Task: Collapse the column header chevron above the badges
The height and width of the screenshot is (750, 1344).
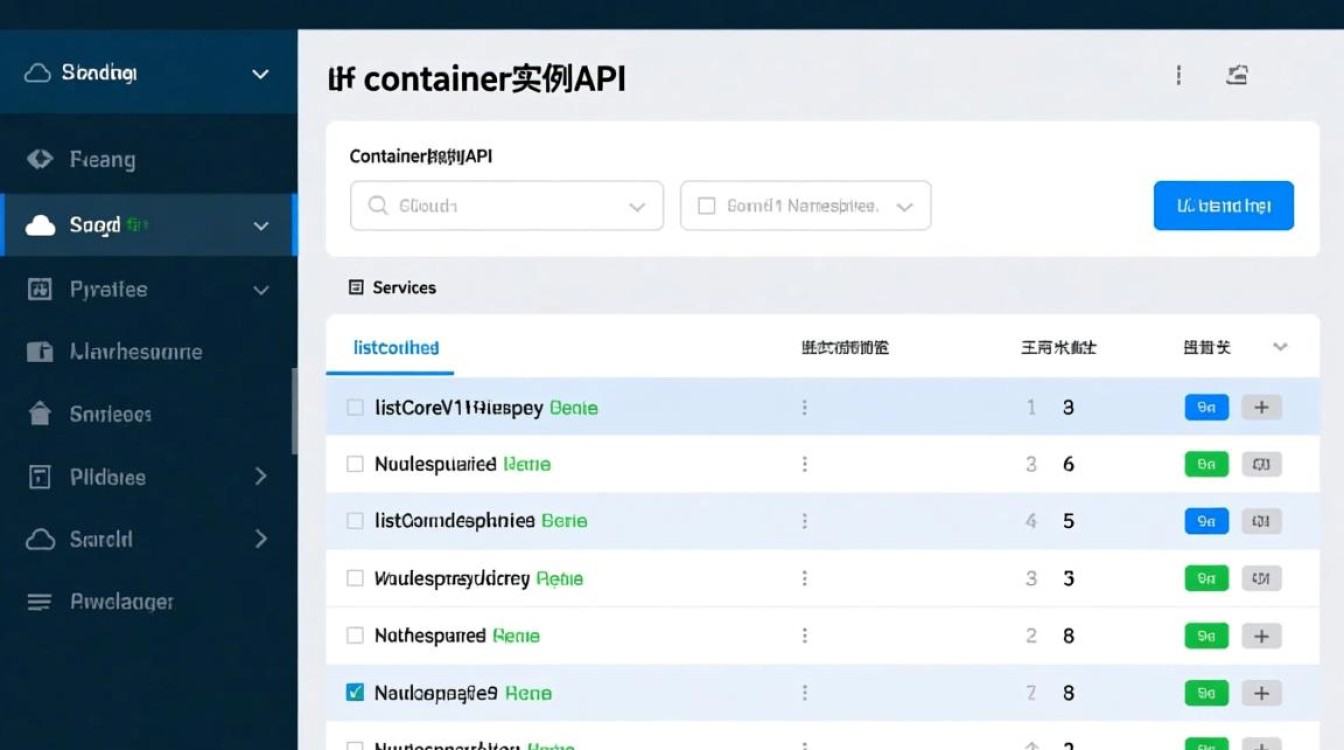Action: (1281, 347)
